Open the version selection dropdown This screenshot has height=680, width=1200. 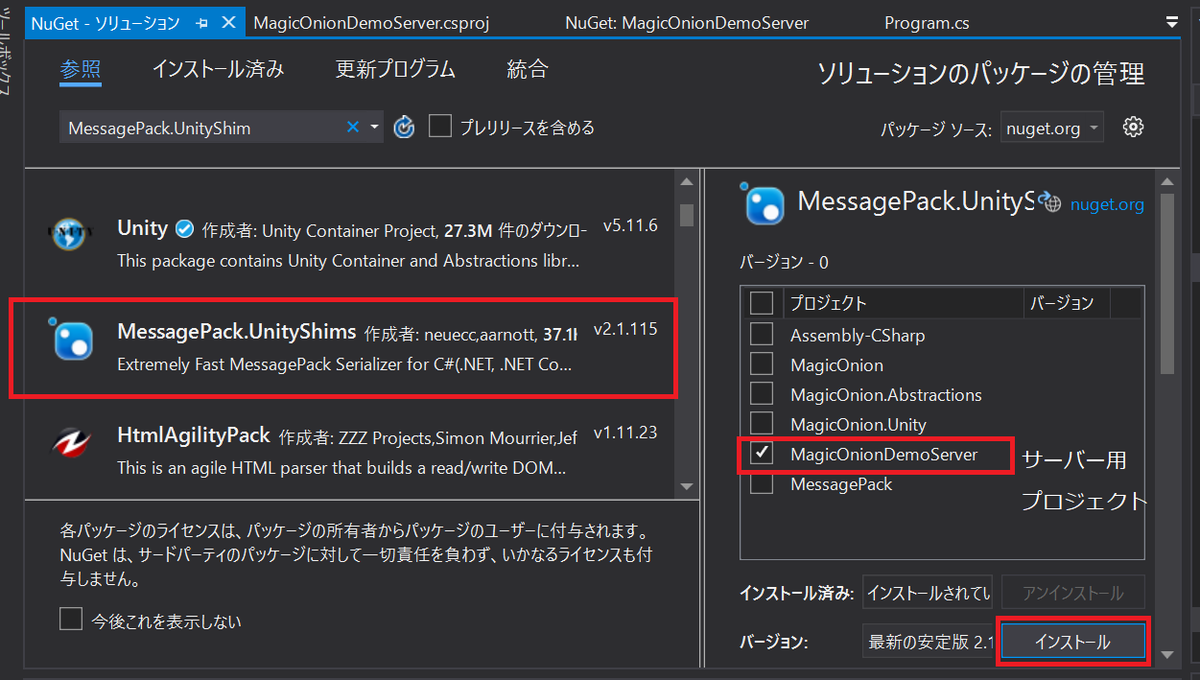[927, 642]
